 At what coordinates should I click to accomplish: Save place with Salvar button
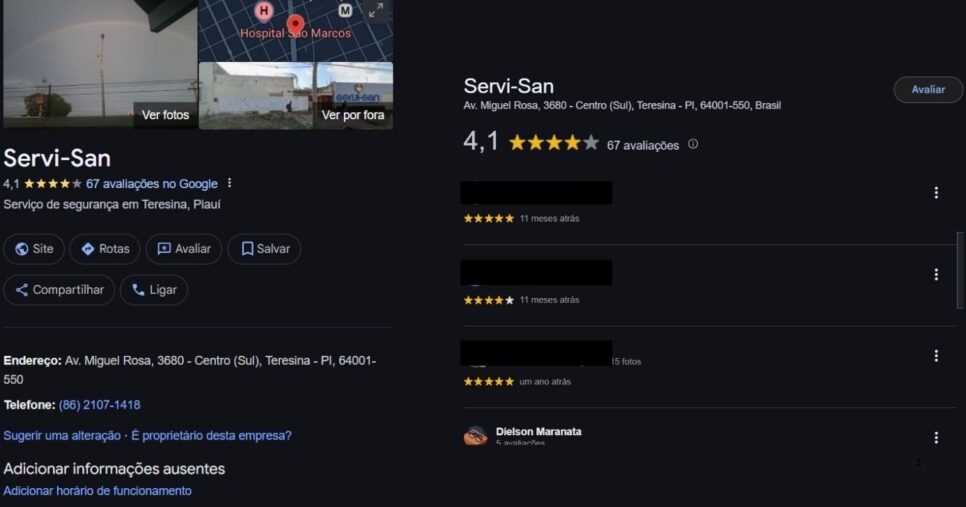point(264,249)
